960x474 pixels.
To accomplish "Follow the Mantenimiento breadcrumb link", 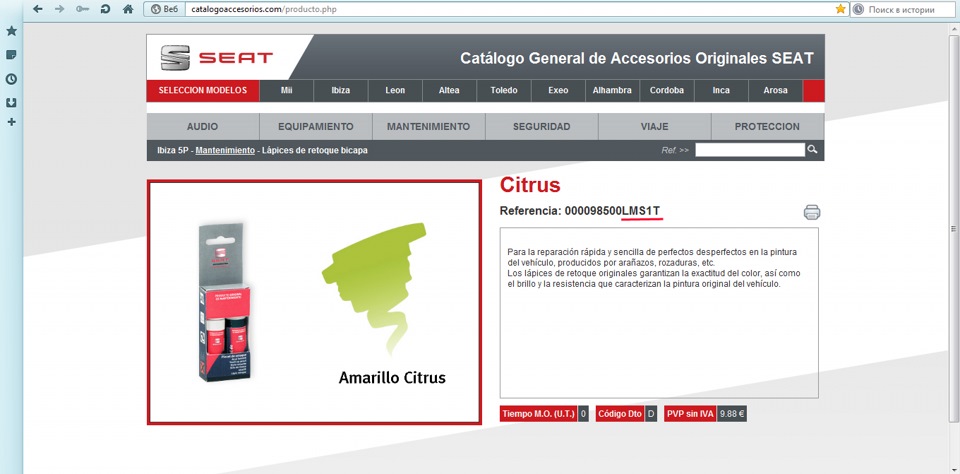I will pyautogui.click(x=225, y=150).
